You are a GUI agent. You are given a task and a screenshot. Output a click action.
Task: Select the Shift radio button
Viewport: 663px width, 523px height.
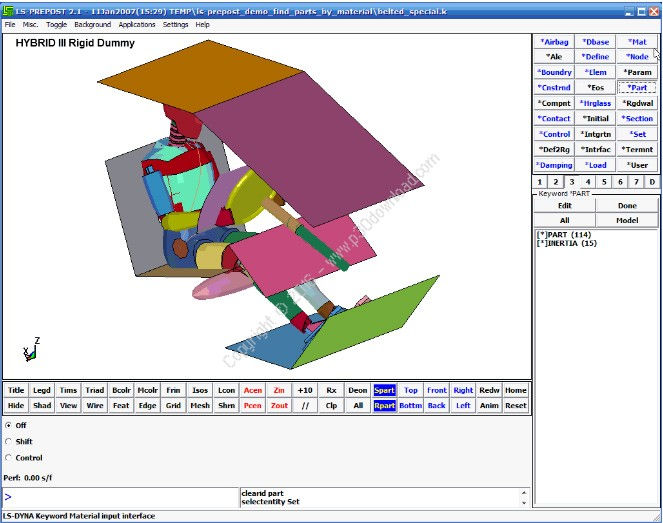tap(8, 441)
